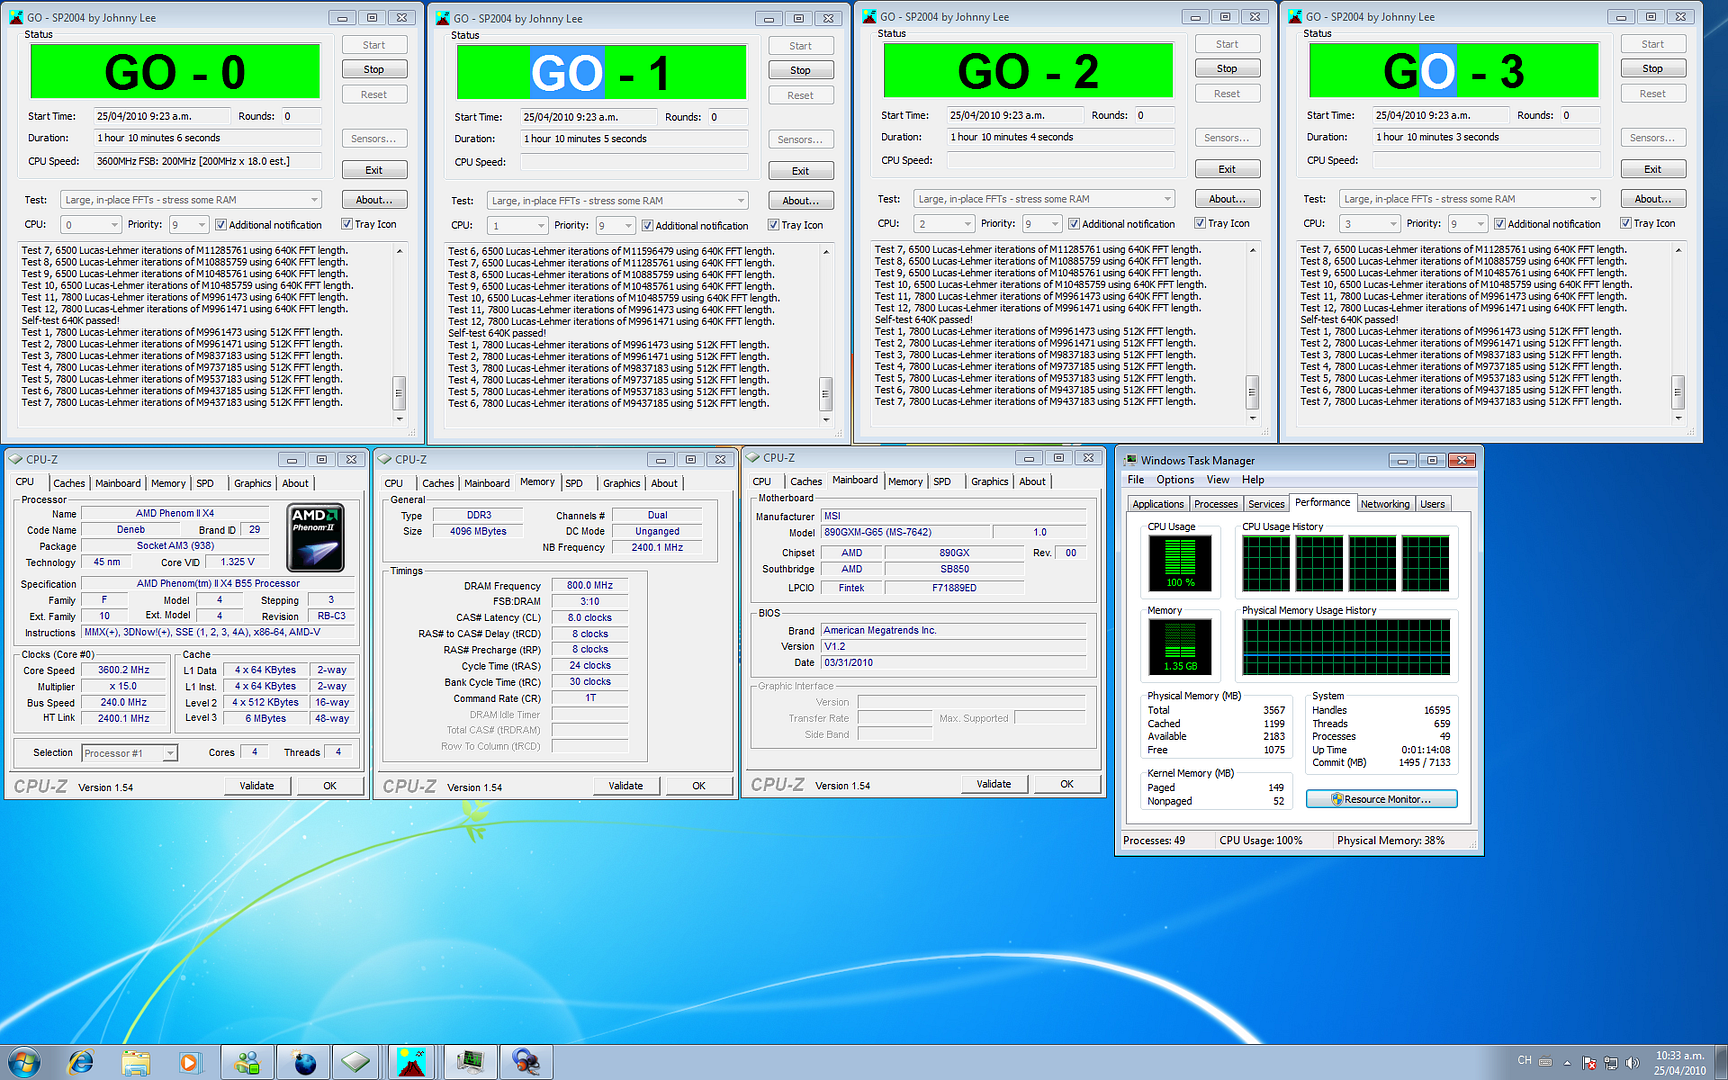
Task: Open Windows Explorer folder icon on taskbar
Action: (135, 1062)
